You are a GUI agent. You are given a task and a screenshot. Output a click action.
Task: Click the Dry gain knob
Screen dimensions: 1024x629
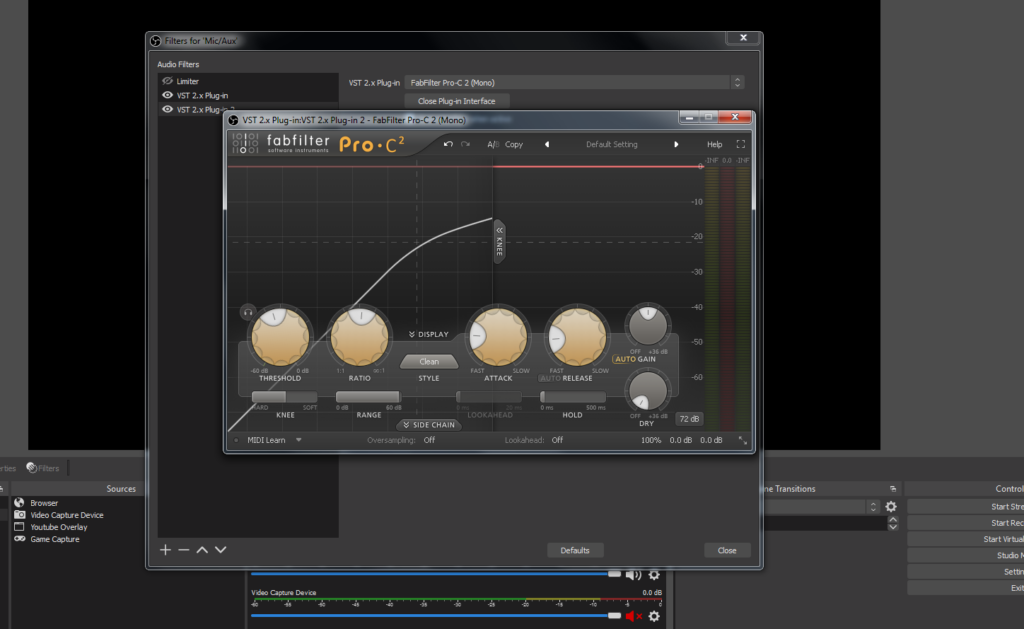point(647,390)
